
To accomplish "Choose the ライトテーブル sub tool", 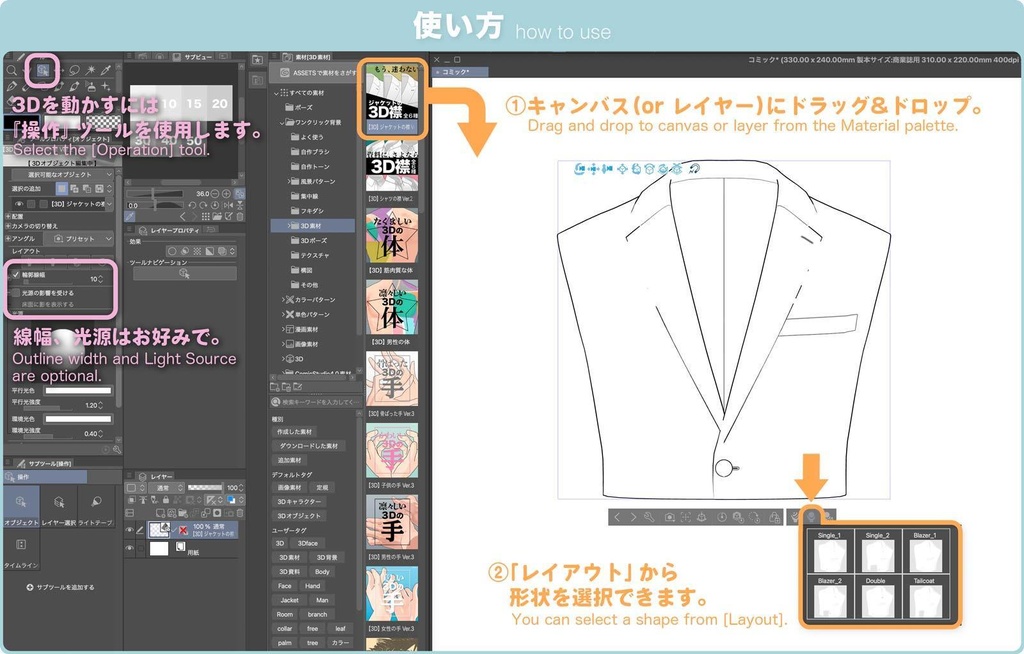I will (x=96, y=507).
